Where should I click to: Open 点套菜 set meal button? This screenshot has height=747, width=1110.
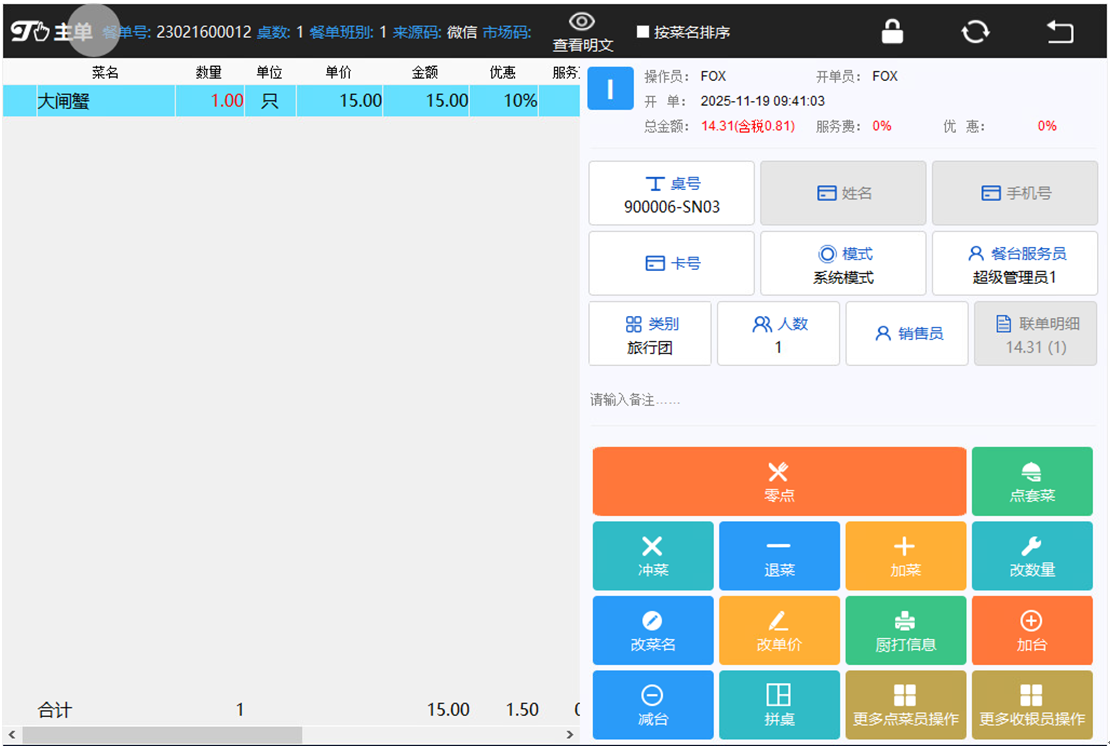[1031, 481]
